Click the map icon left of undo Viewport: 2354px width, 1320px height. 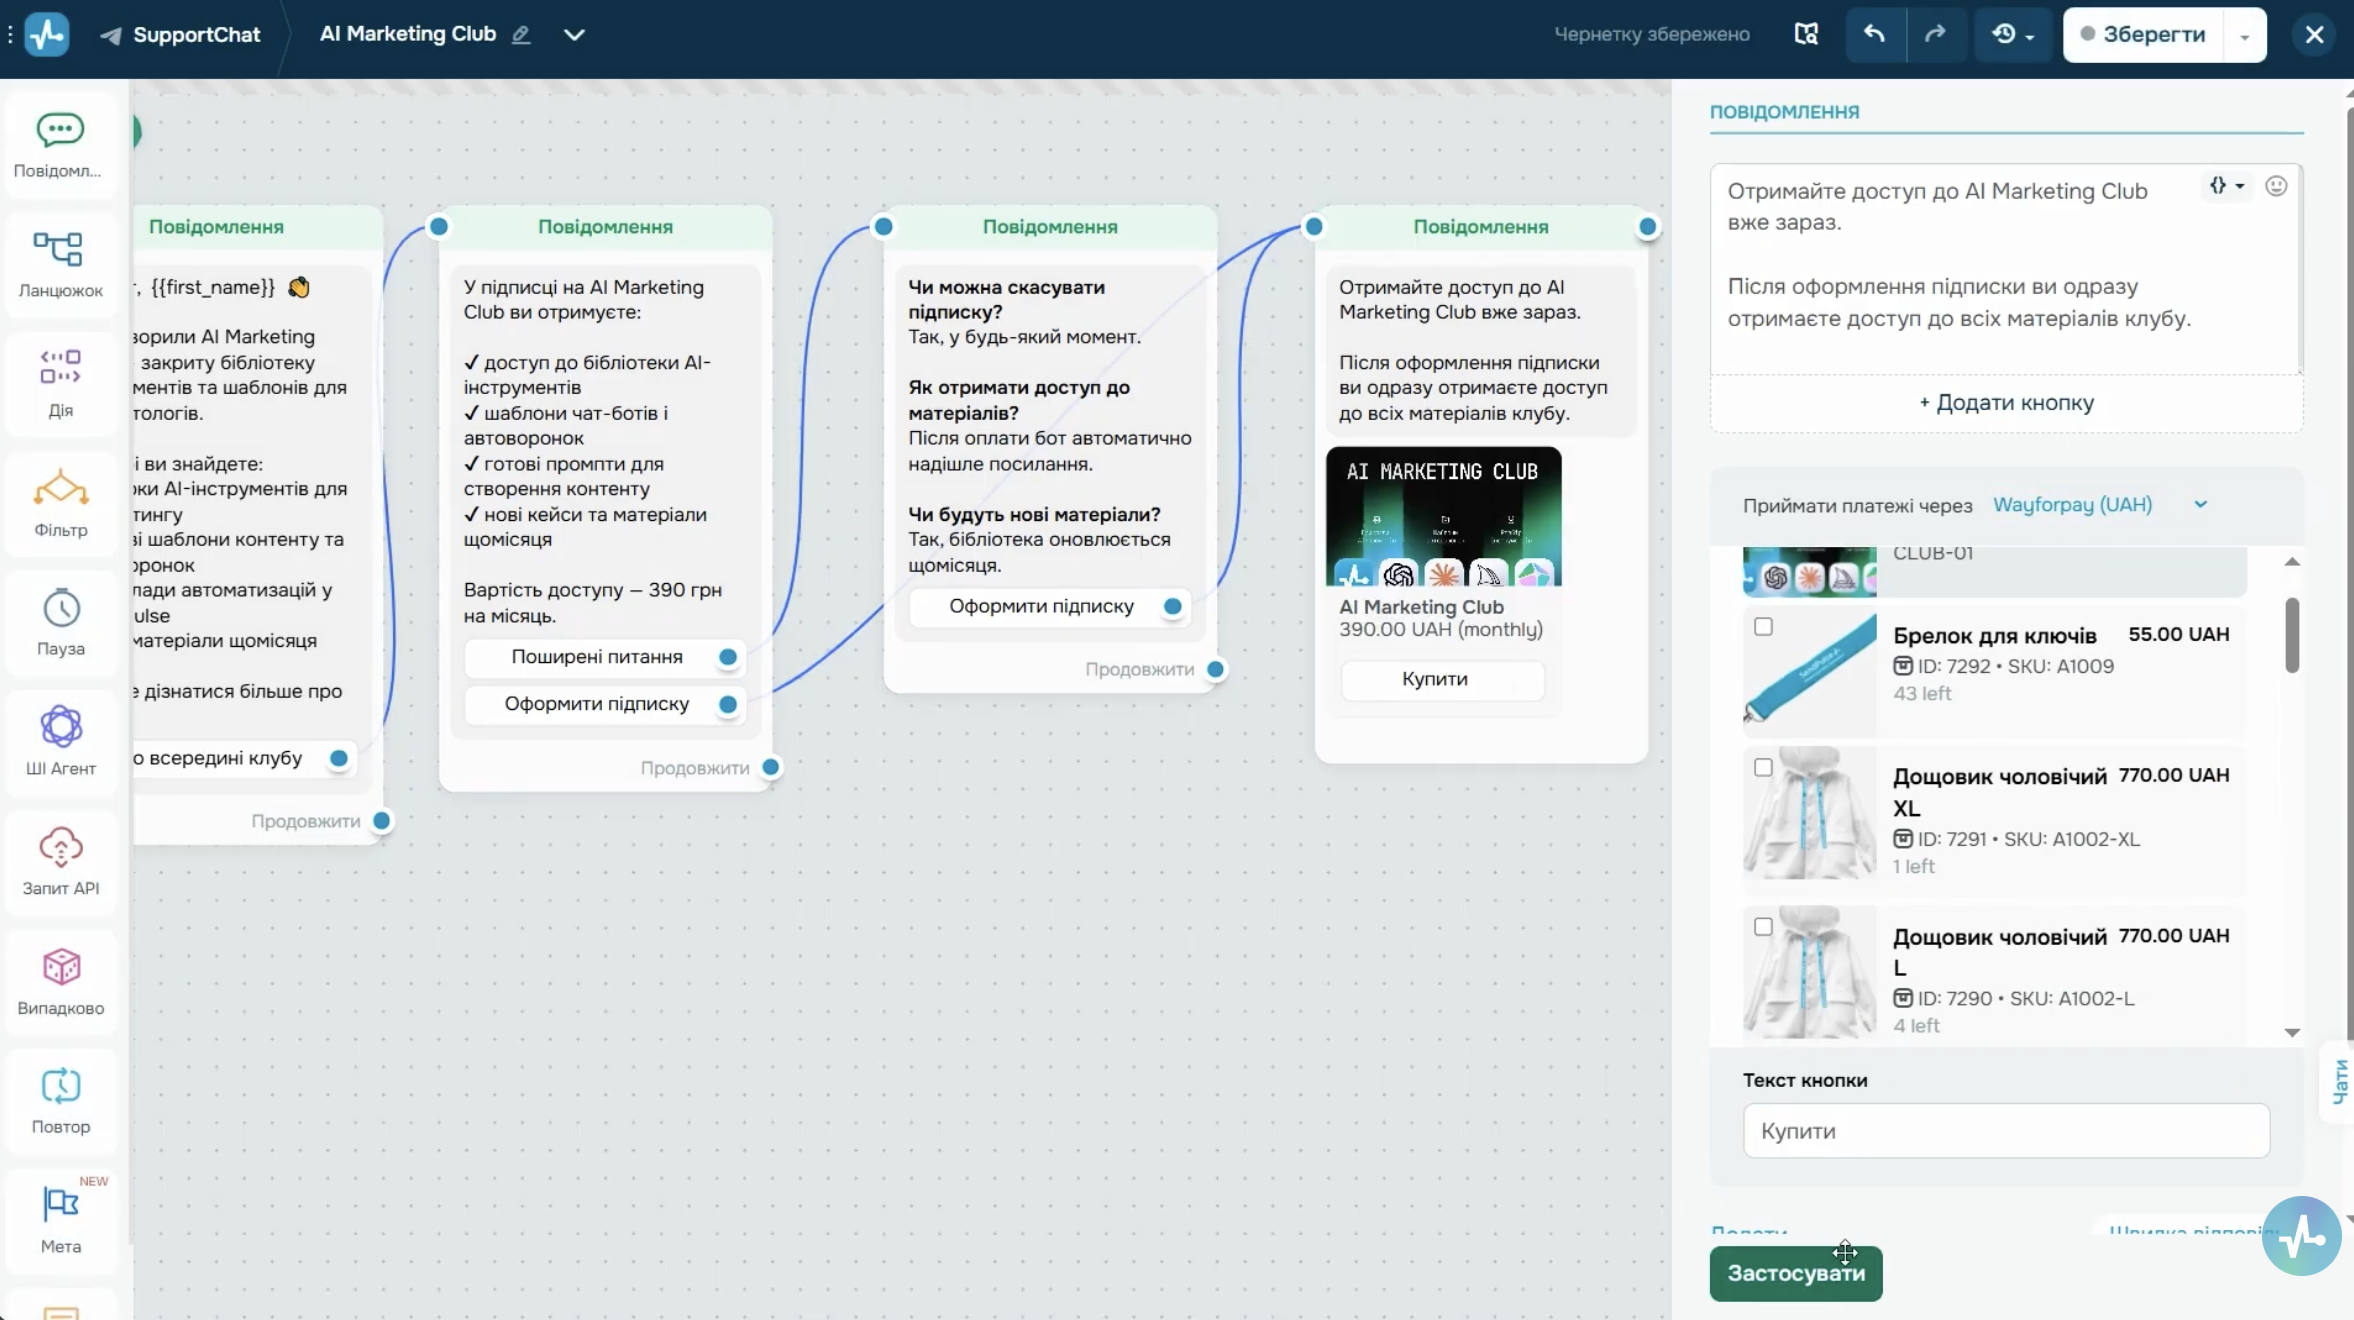pyautogui.click(x=1806, y=34)
